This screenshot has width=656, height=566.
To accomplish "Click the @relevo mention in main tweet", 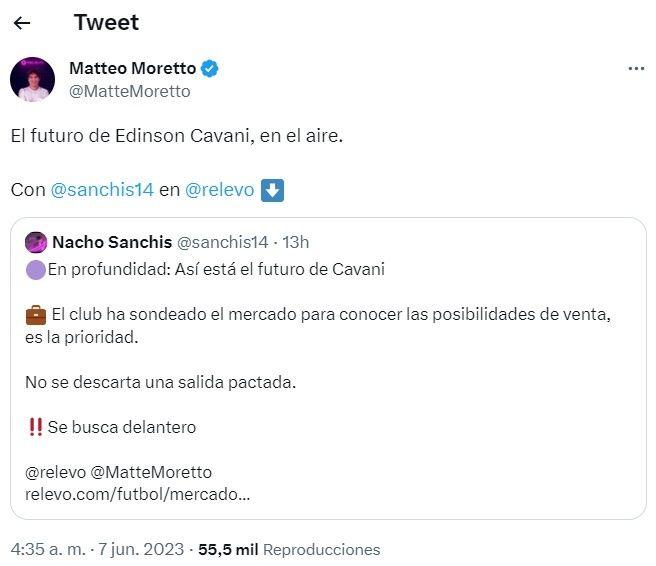I will click(x=219, y=189).
